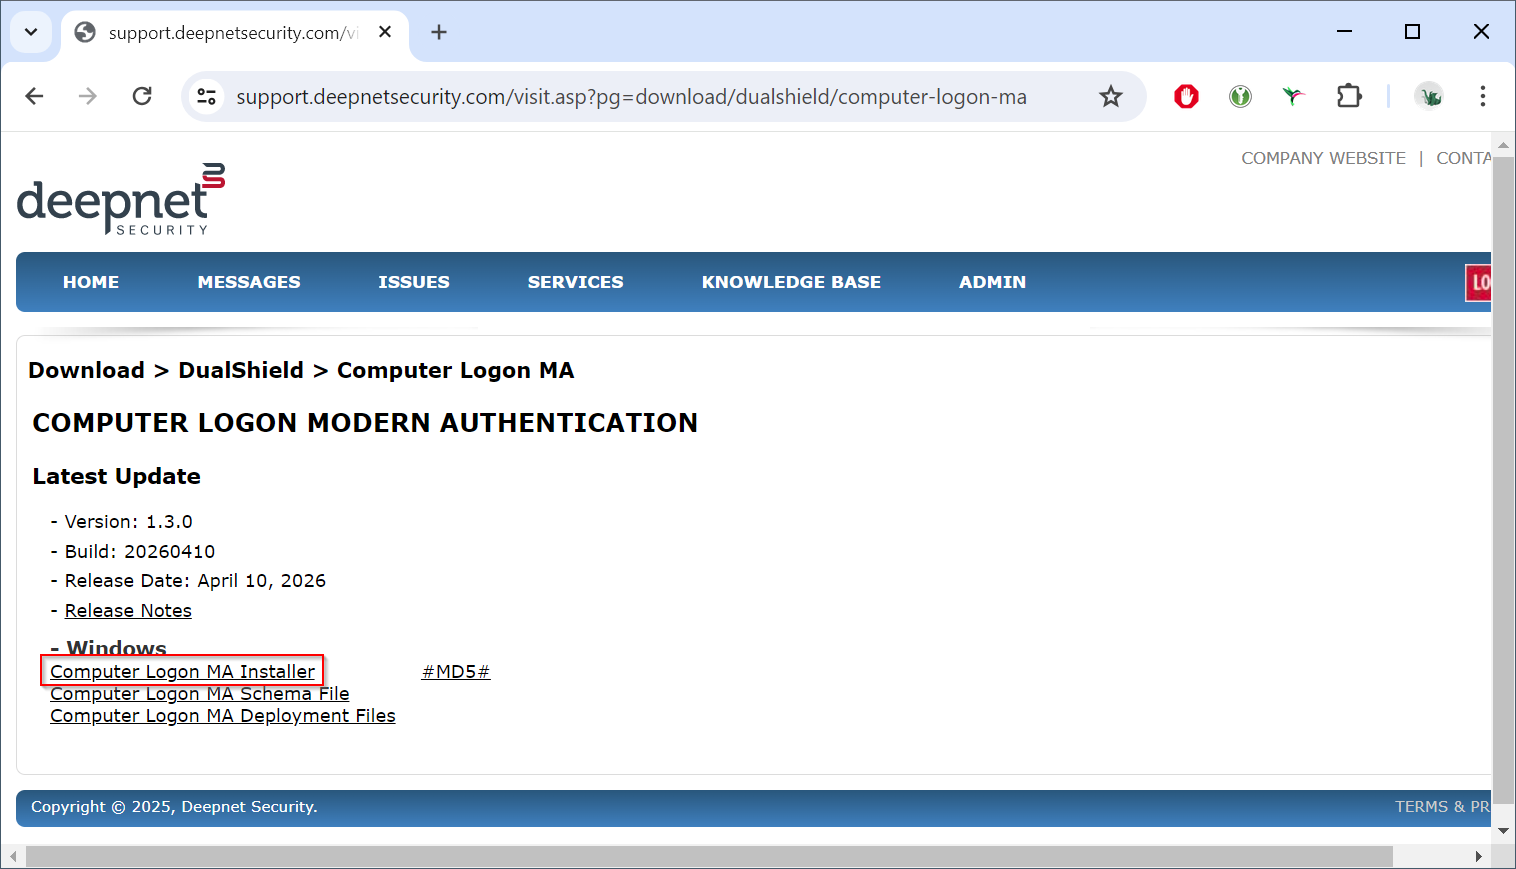
Task: Click the horizontal scrollbar at page bottom
Action: click(708, 857)
